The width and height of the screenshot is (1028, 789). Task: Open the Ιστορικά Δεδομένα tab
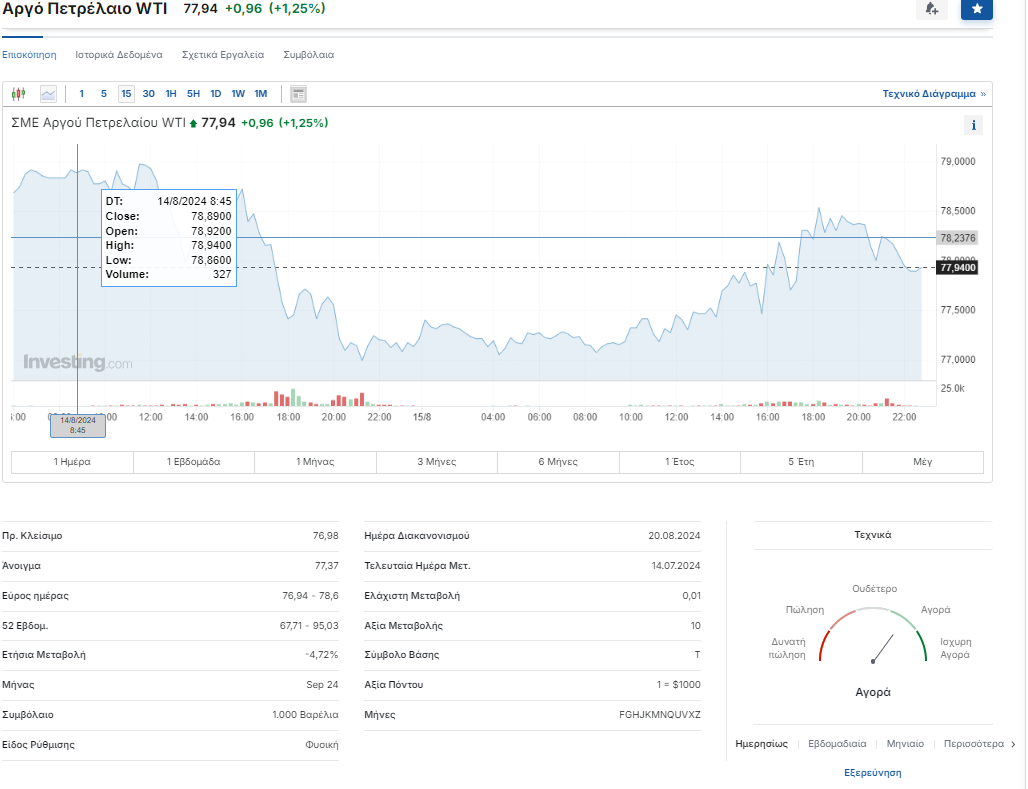(x=119, y=55)
